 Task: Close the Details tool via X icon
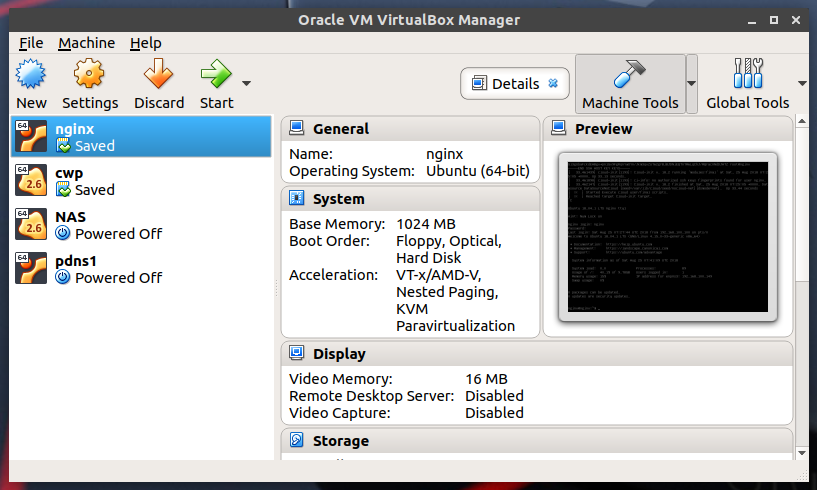click(x=553, y=84)
